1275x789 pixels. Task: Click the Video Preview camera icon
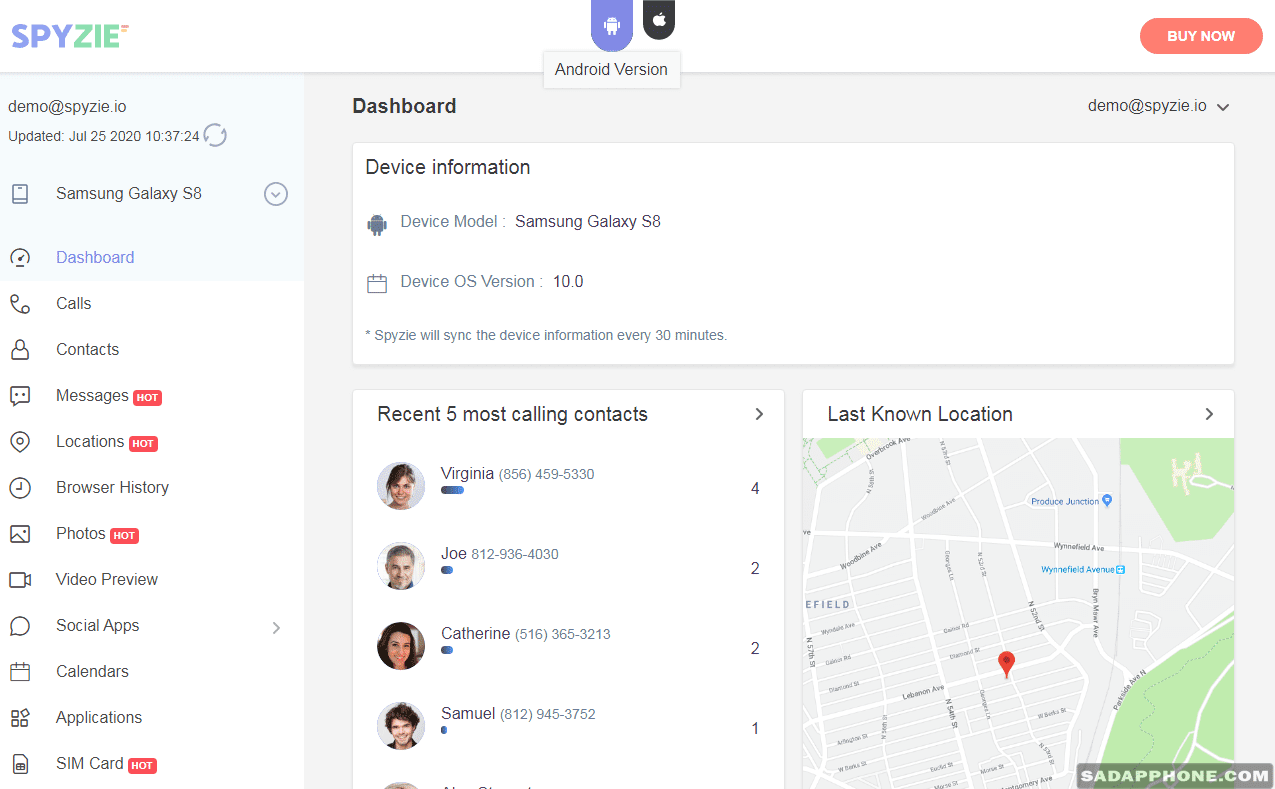[20, 580]
